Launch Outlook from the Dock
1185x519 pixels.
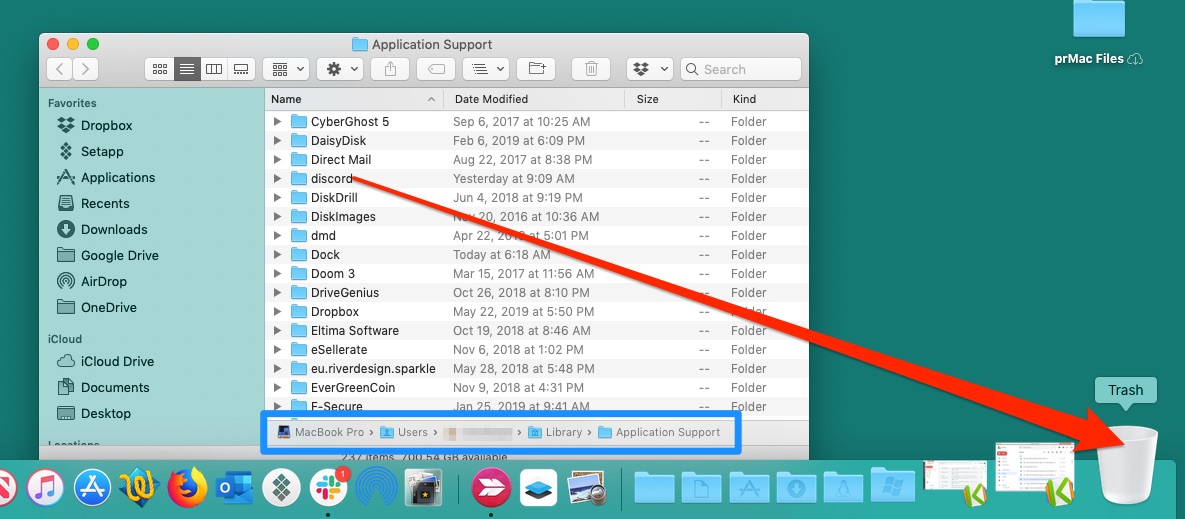point(234,487)
